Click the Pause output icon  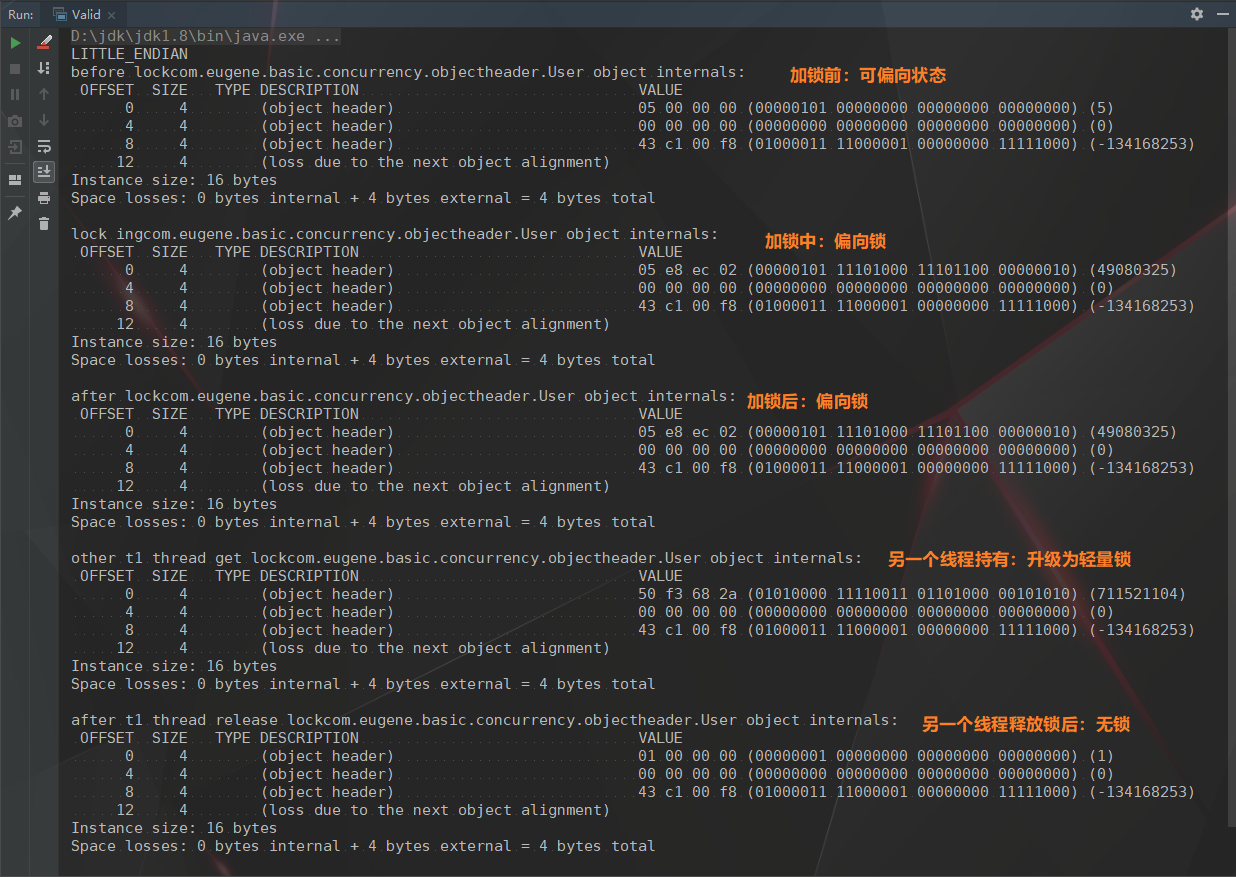(15, 94)
